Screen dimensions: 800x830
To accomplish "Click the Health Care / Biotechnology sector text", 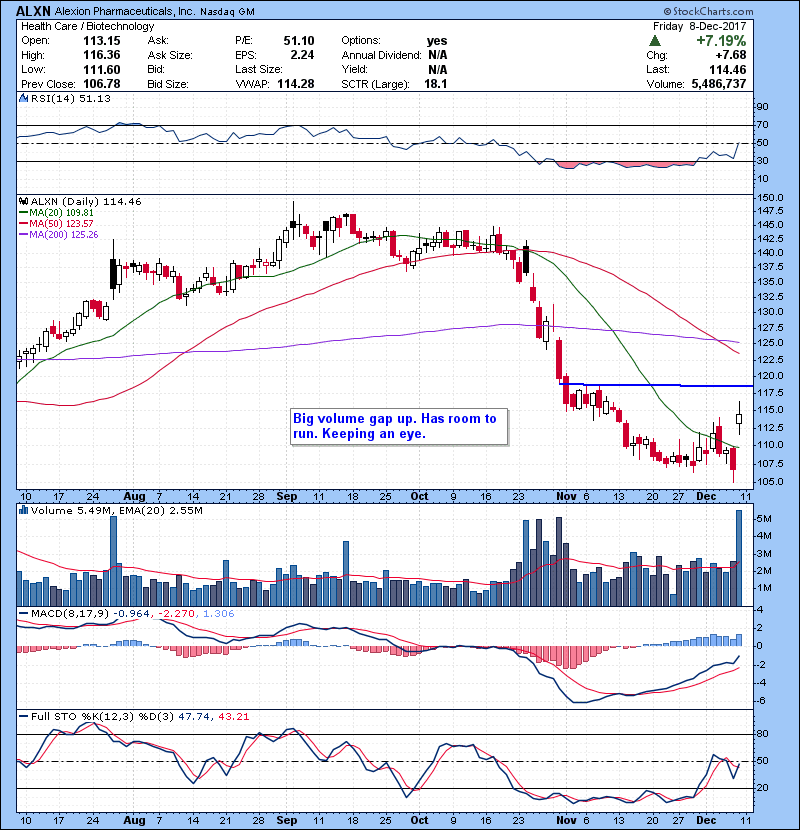I will [x=87, y=26].
